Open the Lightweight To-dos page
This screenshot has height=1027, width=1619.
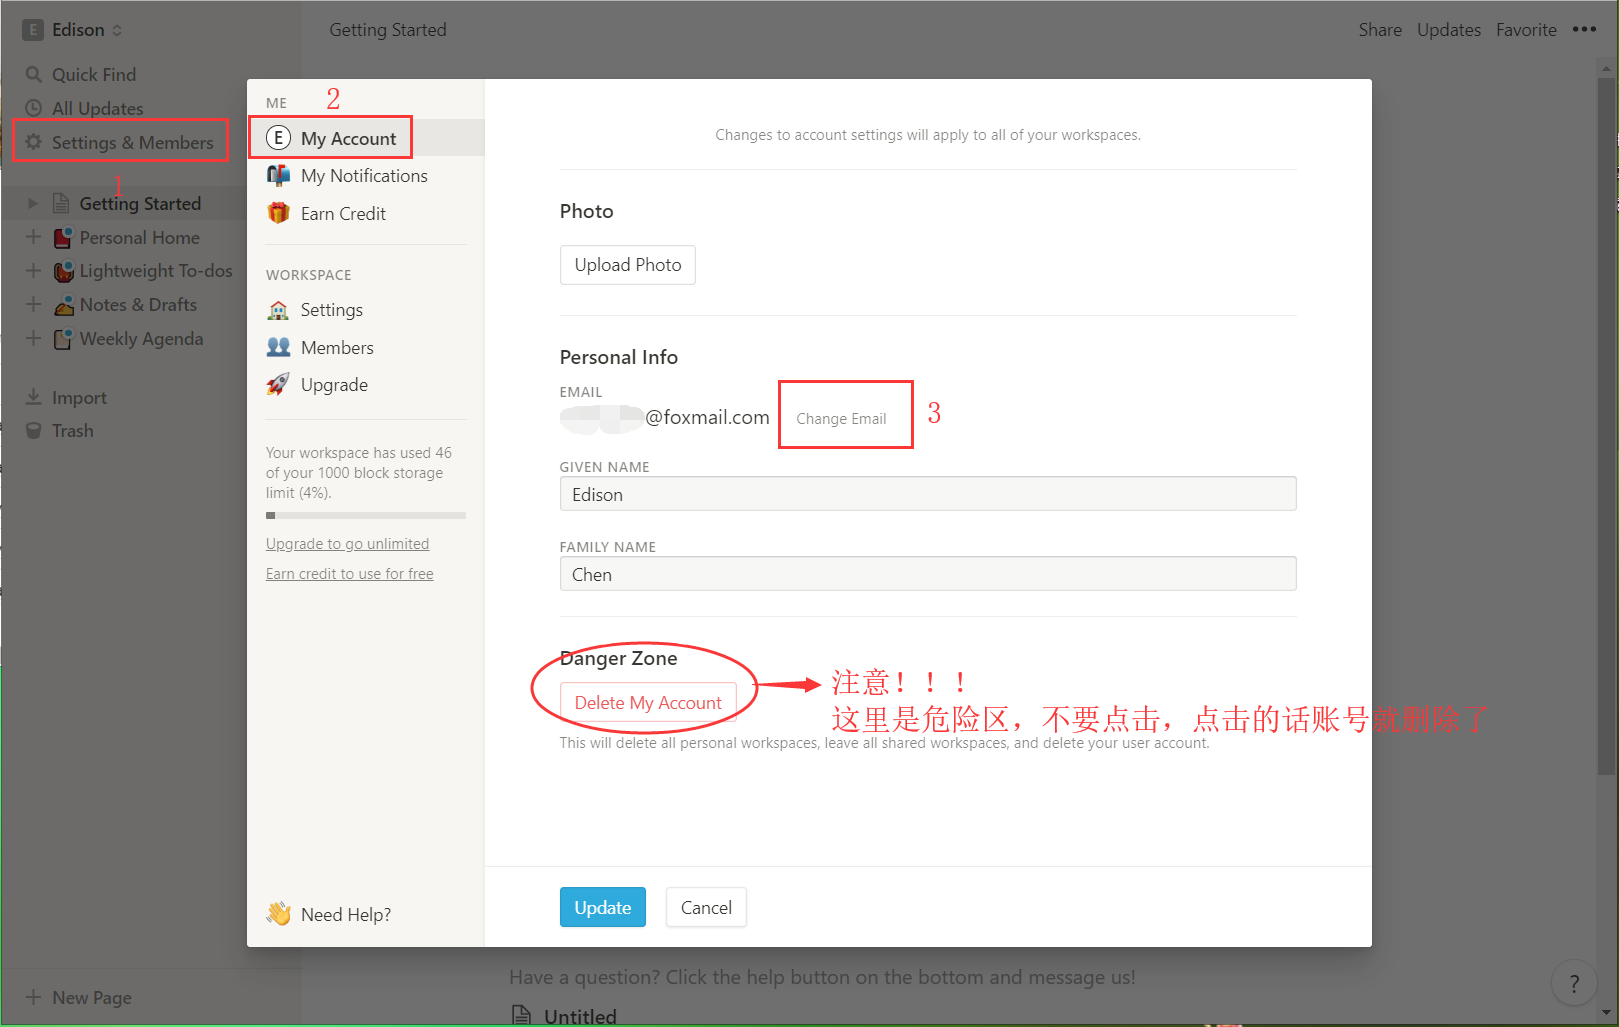coord(156,271)
